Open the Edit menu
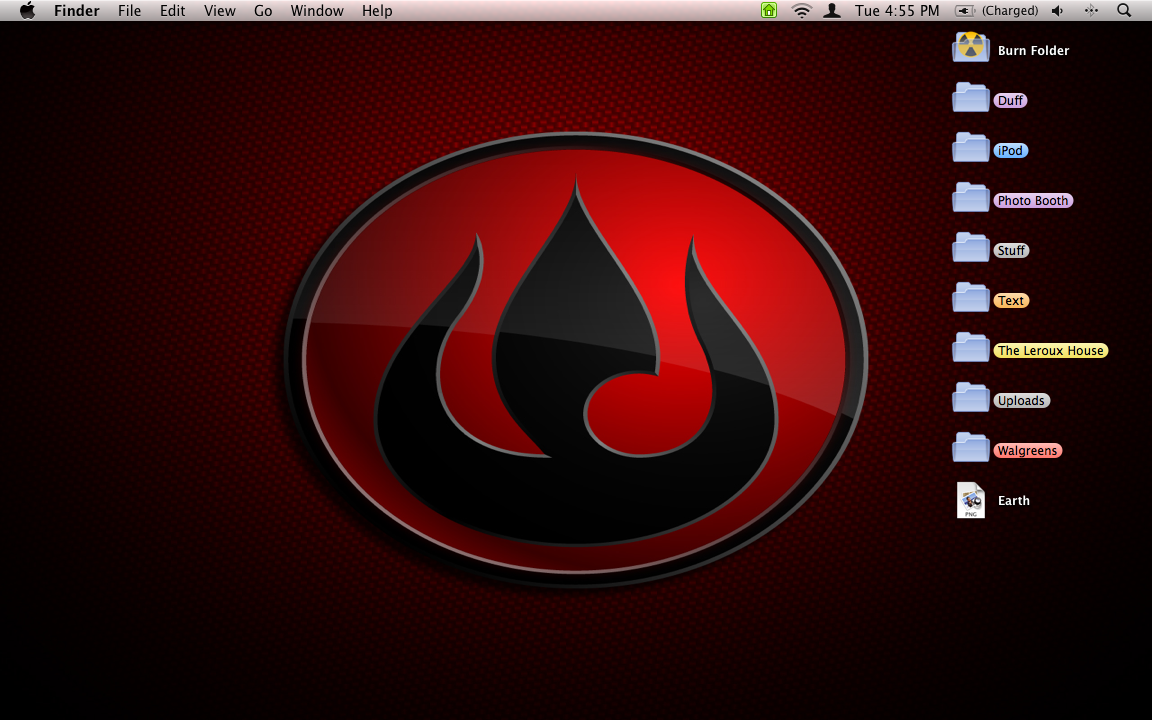Image resolution: width=1152 pixels, height=720 pixels. (173, 11)
